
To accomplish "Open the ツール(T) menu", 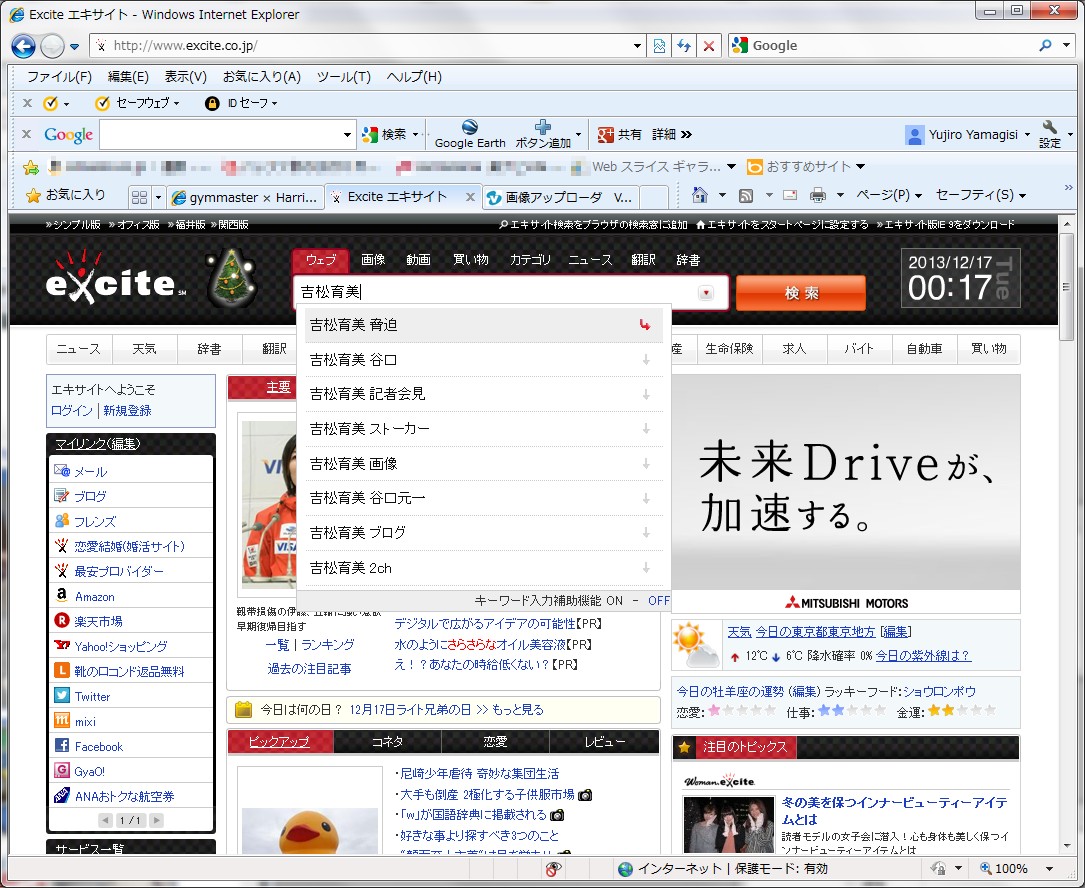I will (343, 77).
